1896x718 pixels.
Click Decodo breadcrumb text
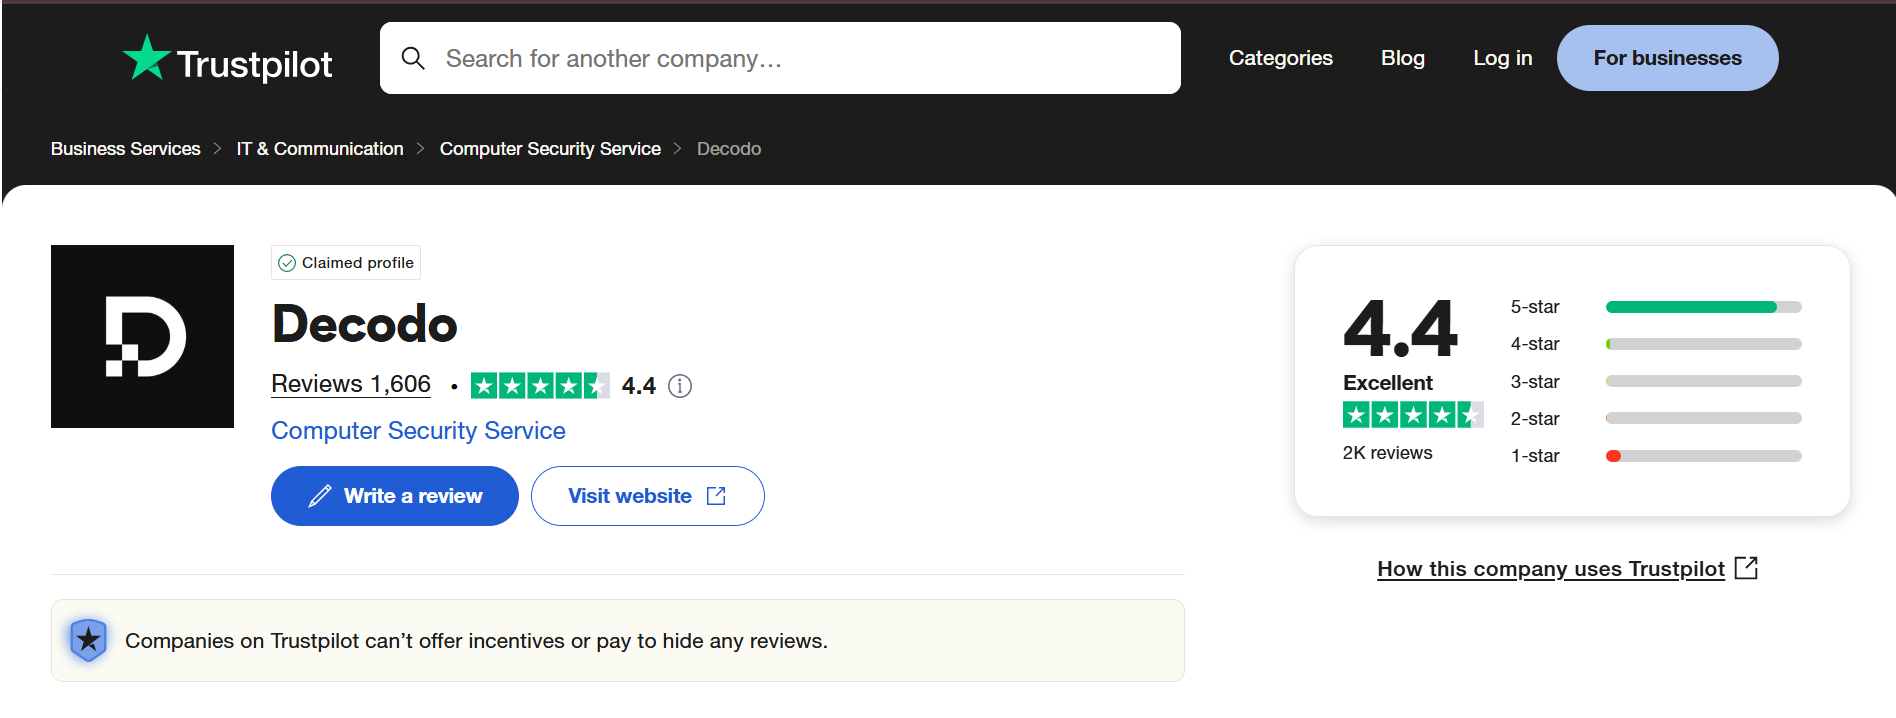[729, 149]
